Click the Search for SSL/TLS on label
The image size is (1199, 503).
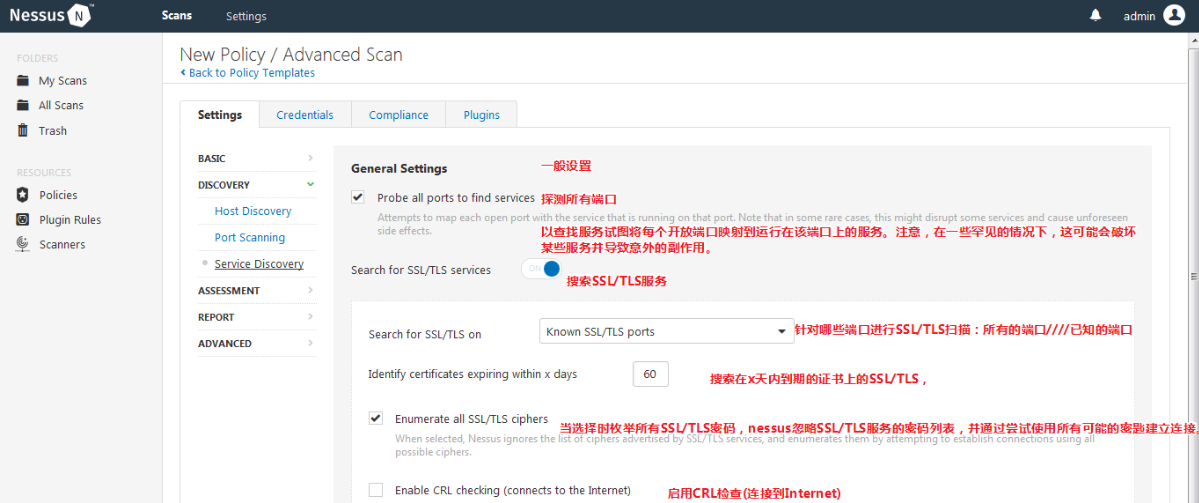(425, 334)
